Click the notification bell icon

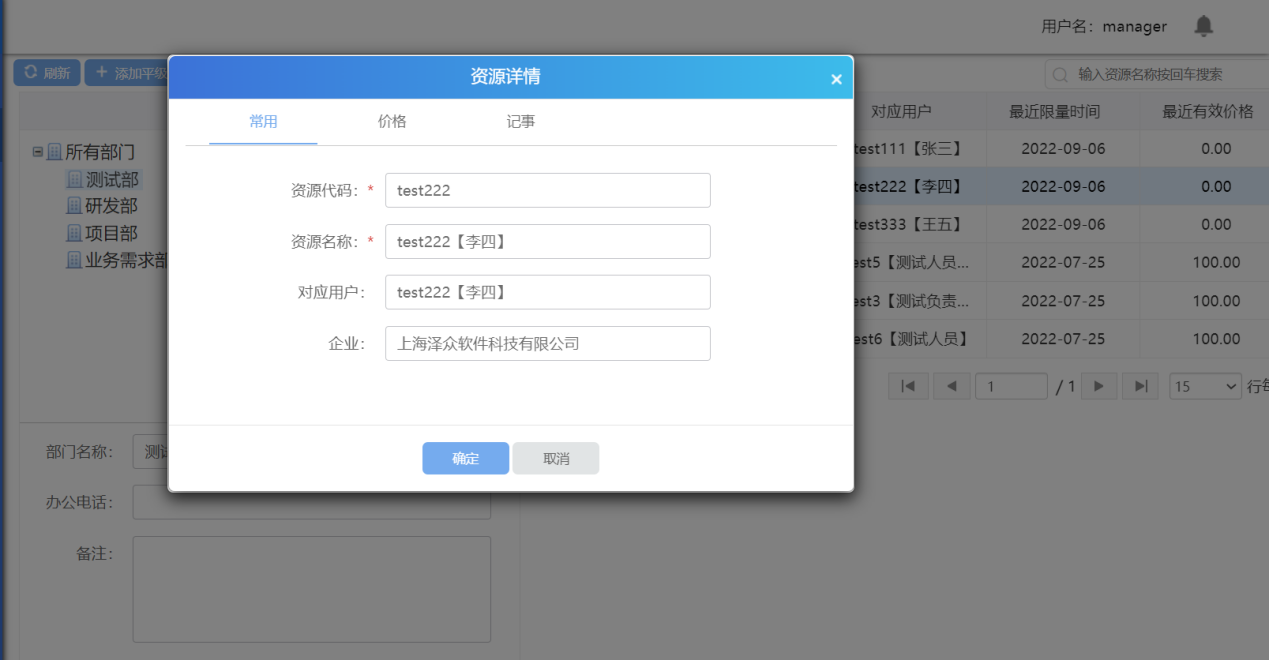coord(1204,27)
